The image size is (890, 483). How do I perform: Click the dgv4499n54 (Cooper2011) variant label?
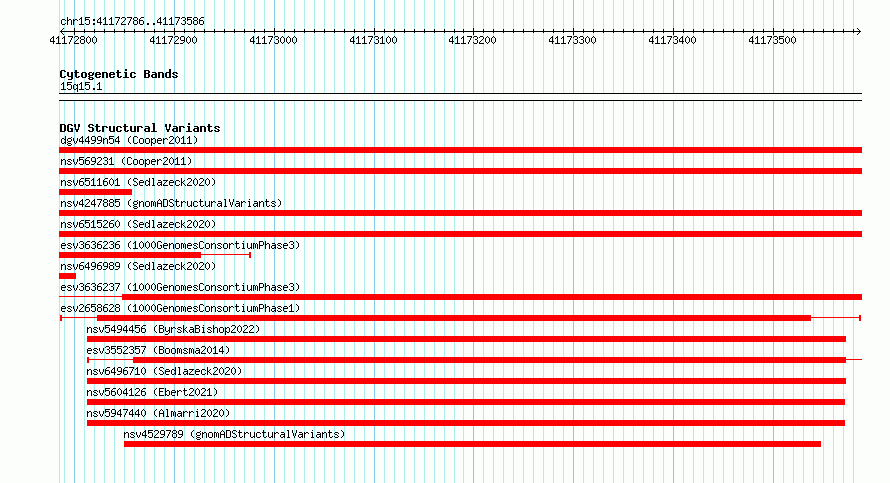click(x=129, y=140)
